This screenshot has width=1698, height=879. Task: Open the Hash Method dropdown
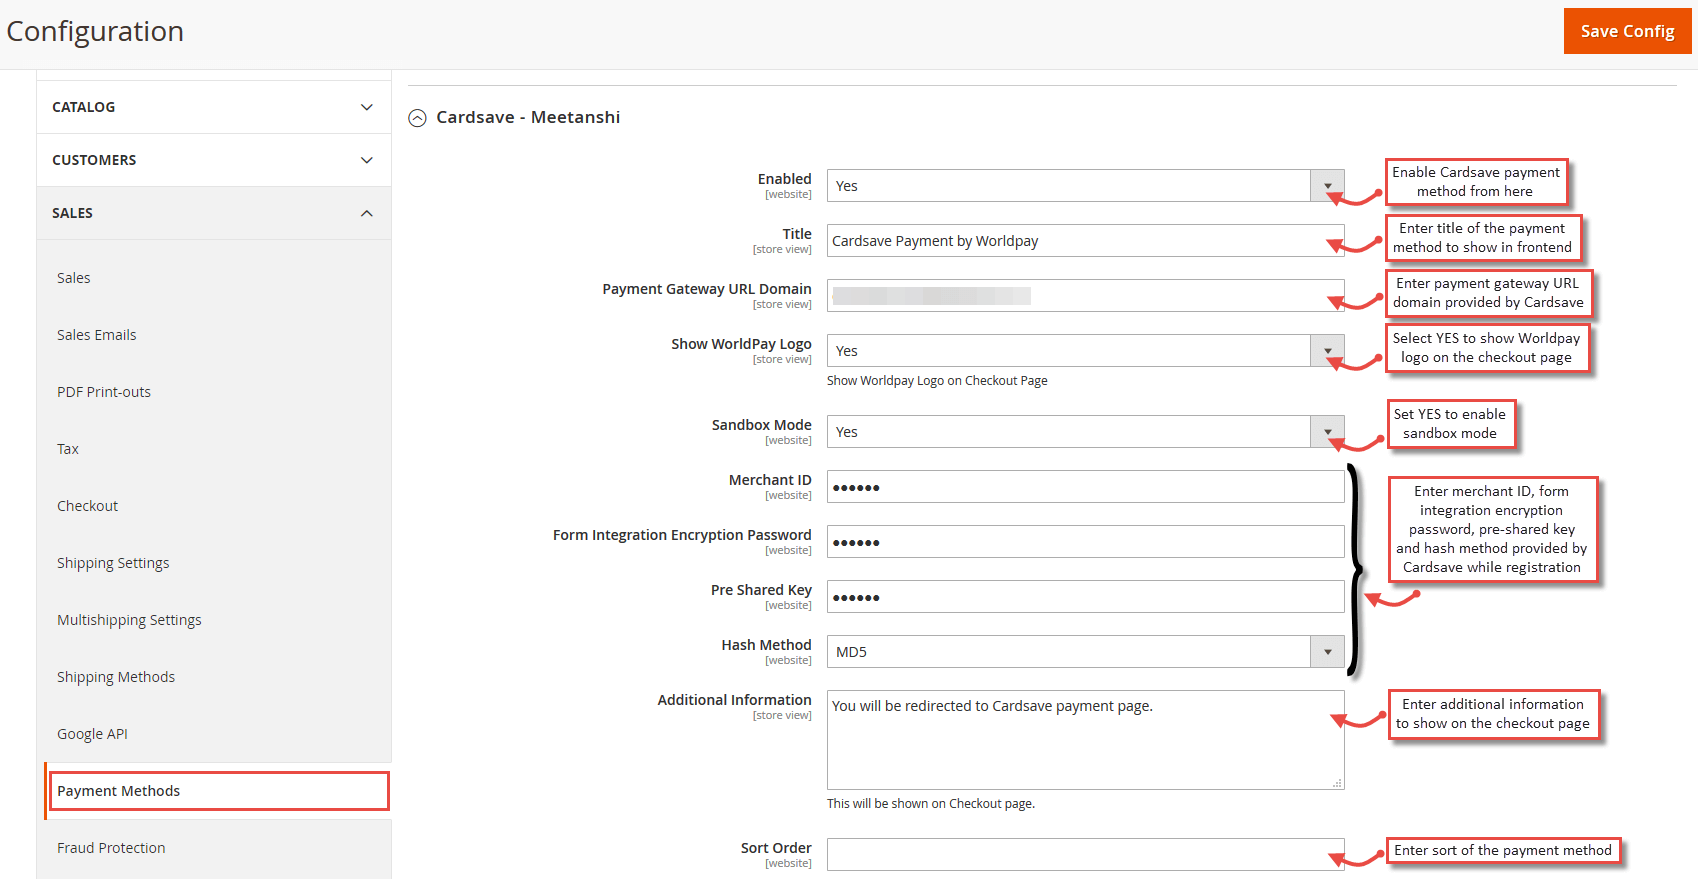click(1085, 652)
